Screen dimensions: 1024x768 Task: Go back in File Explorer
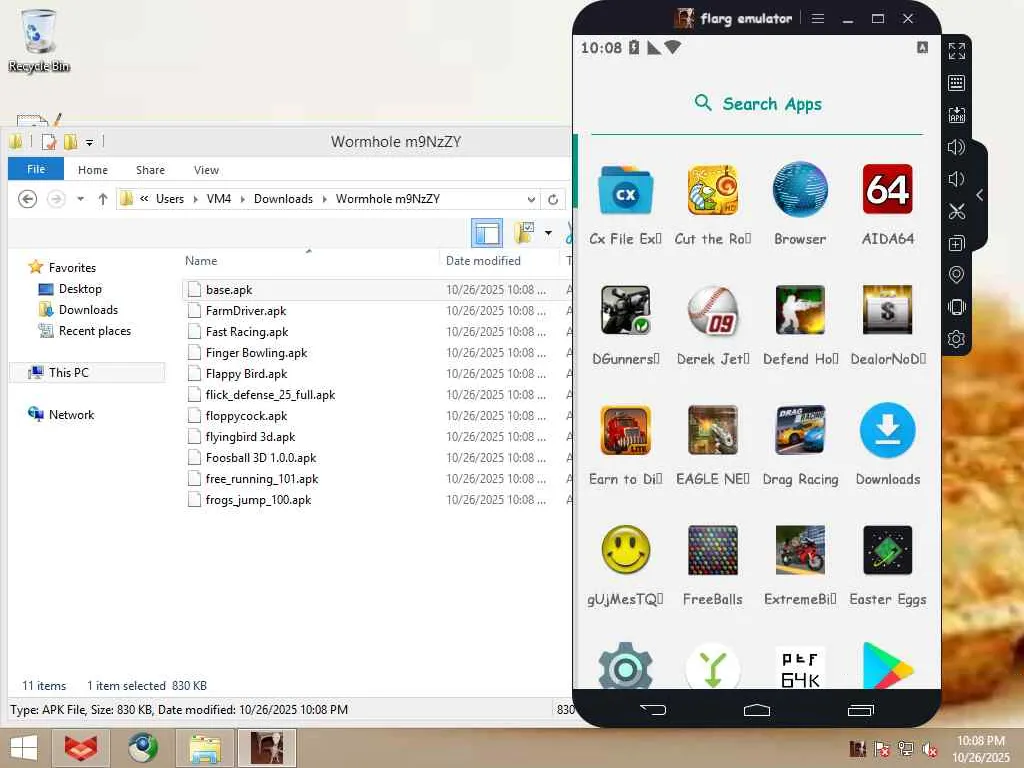click(x=27, y=199)
